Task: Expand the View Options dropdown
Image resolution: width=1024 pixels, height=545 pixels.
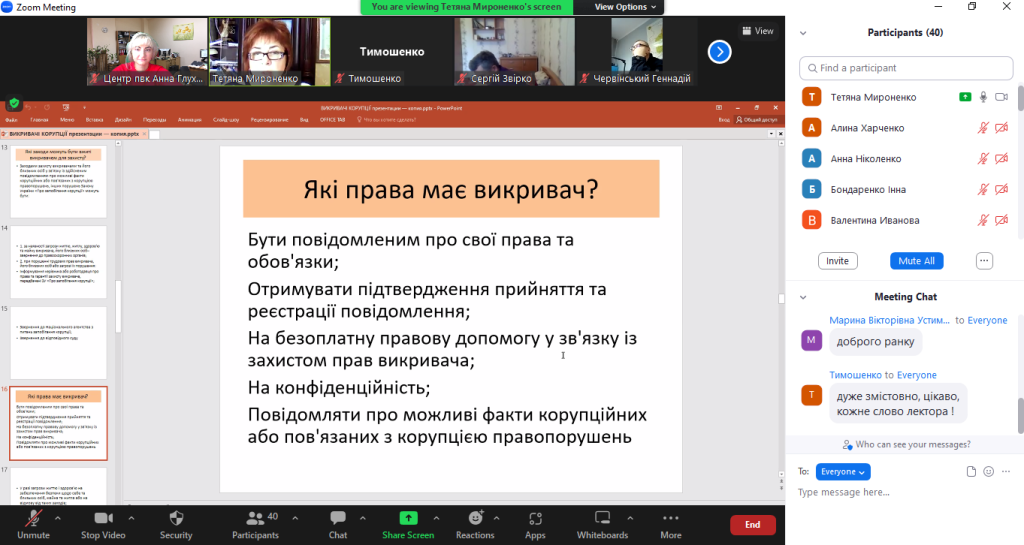Action: point(627,7)
